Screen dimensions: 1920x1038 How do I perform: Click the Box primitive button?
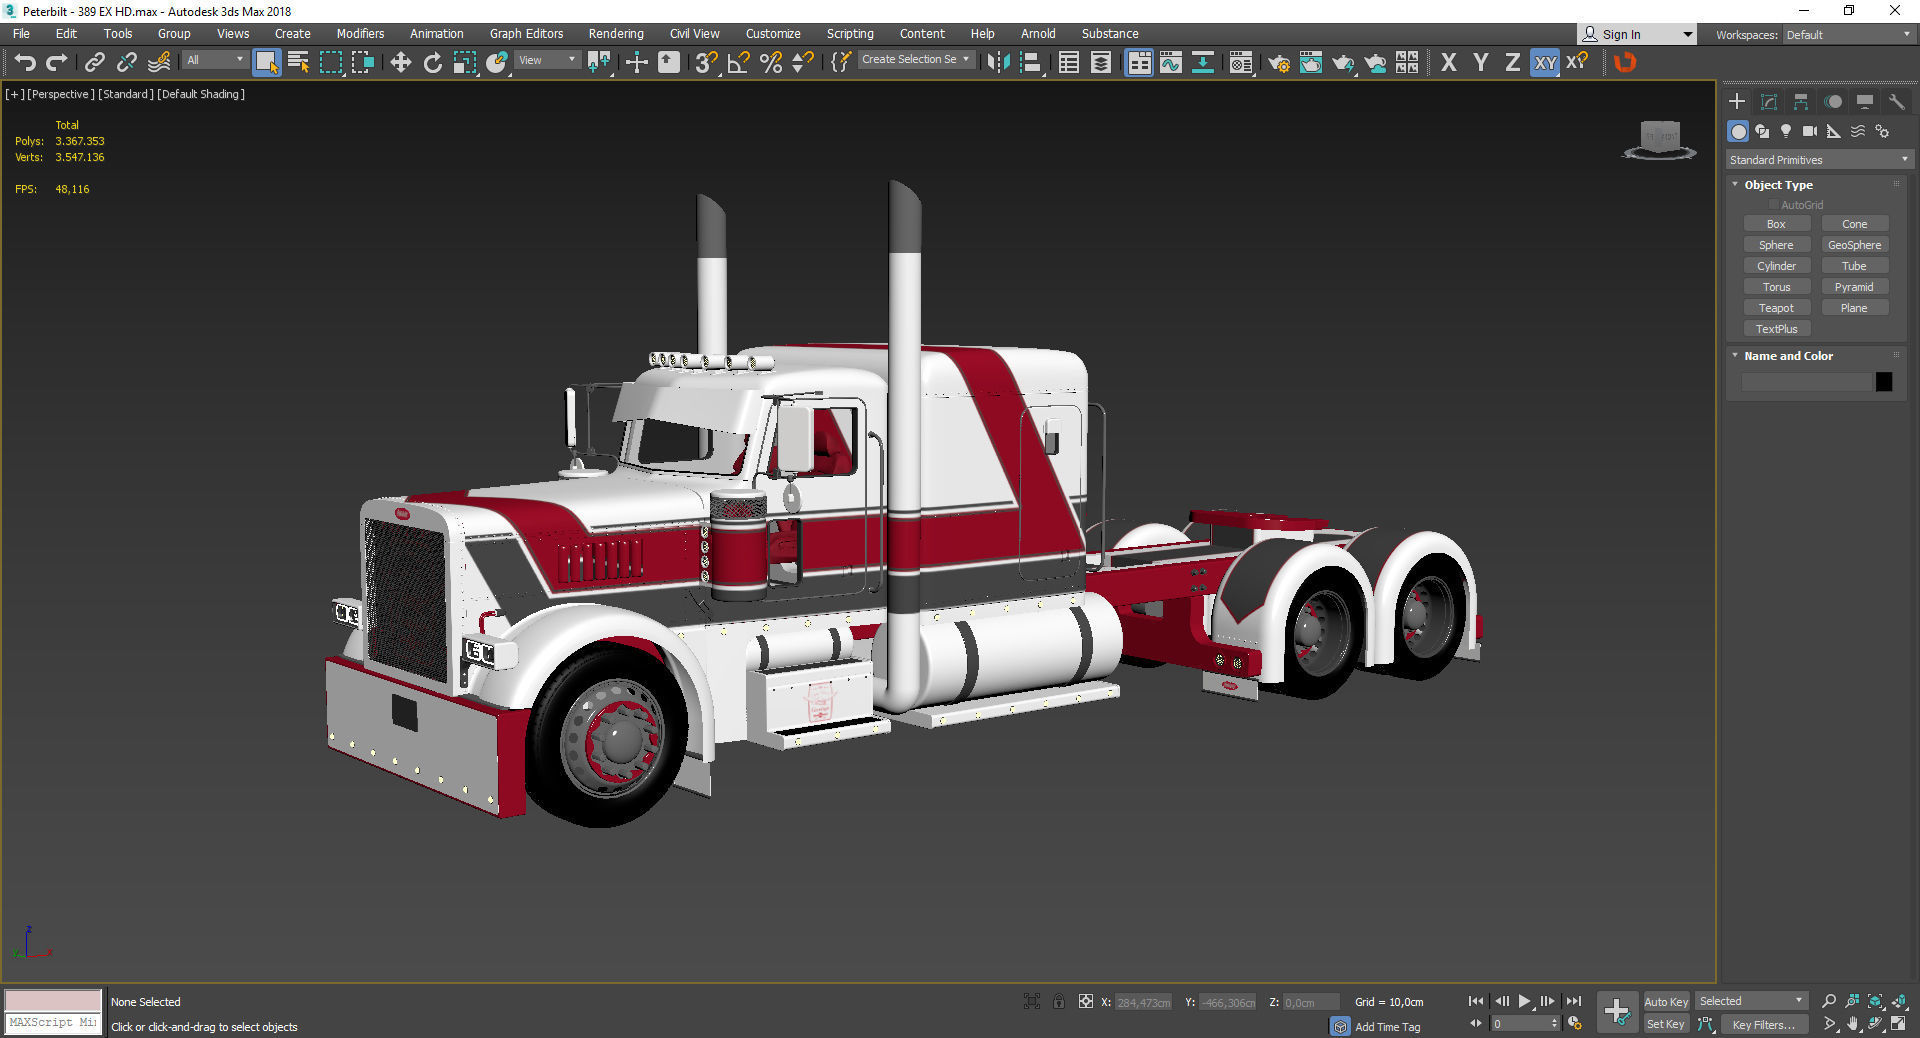click(1776, 224)
